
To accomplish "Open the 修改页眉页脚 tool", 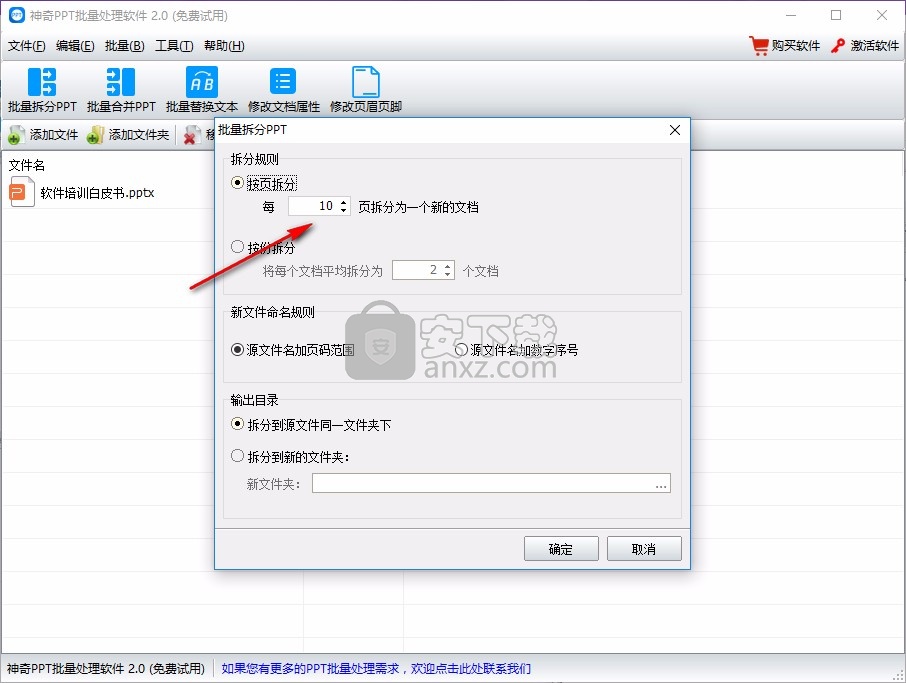I will 366,90.
